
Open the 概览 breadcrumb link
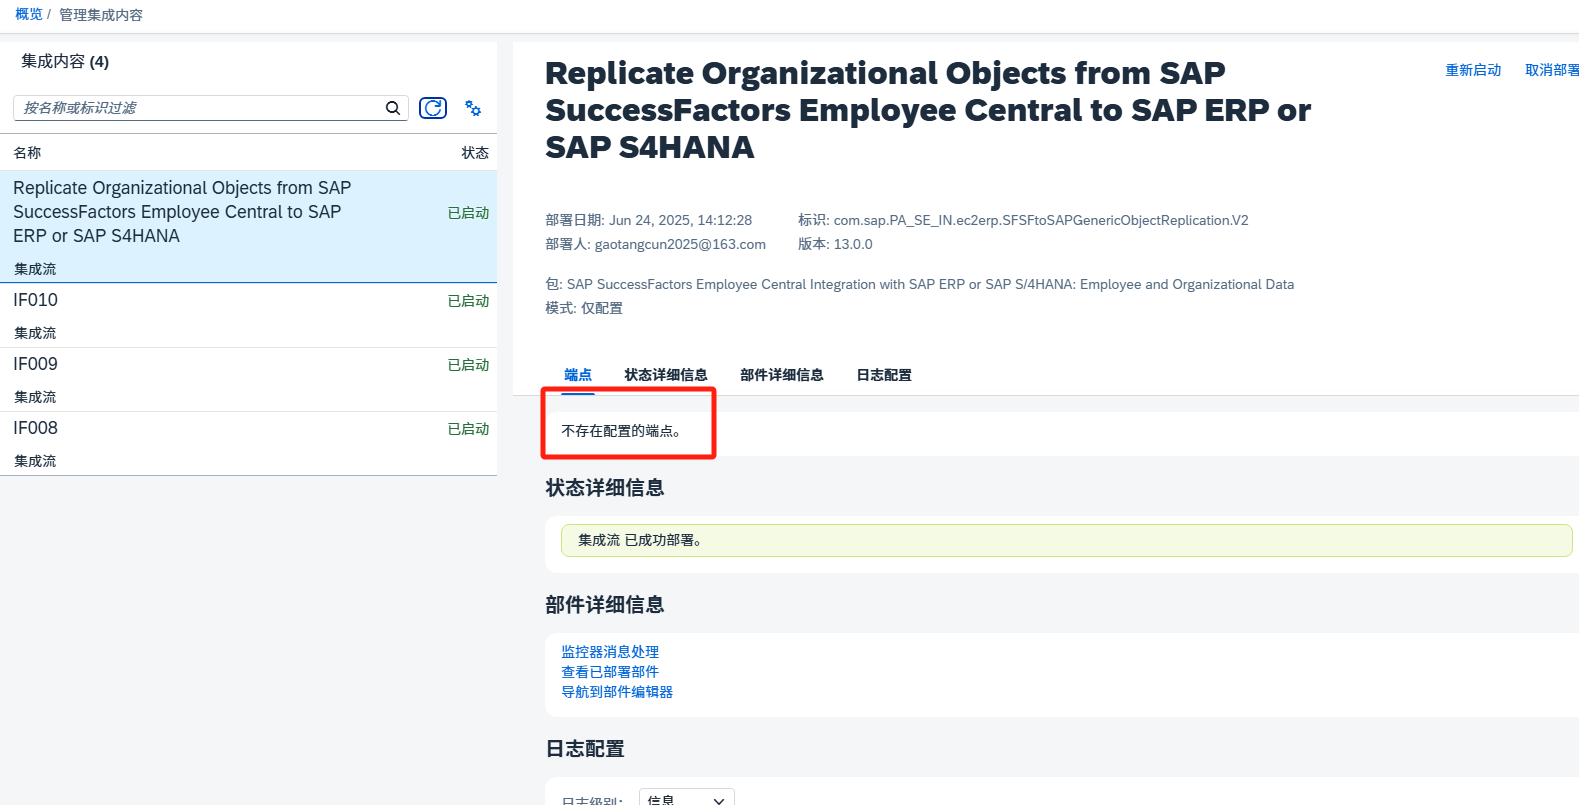click(29, 15)
